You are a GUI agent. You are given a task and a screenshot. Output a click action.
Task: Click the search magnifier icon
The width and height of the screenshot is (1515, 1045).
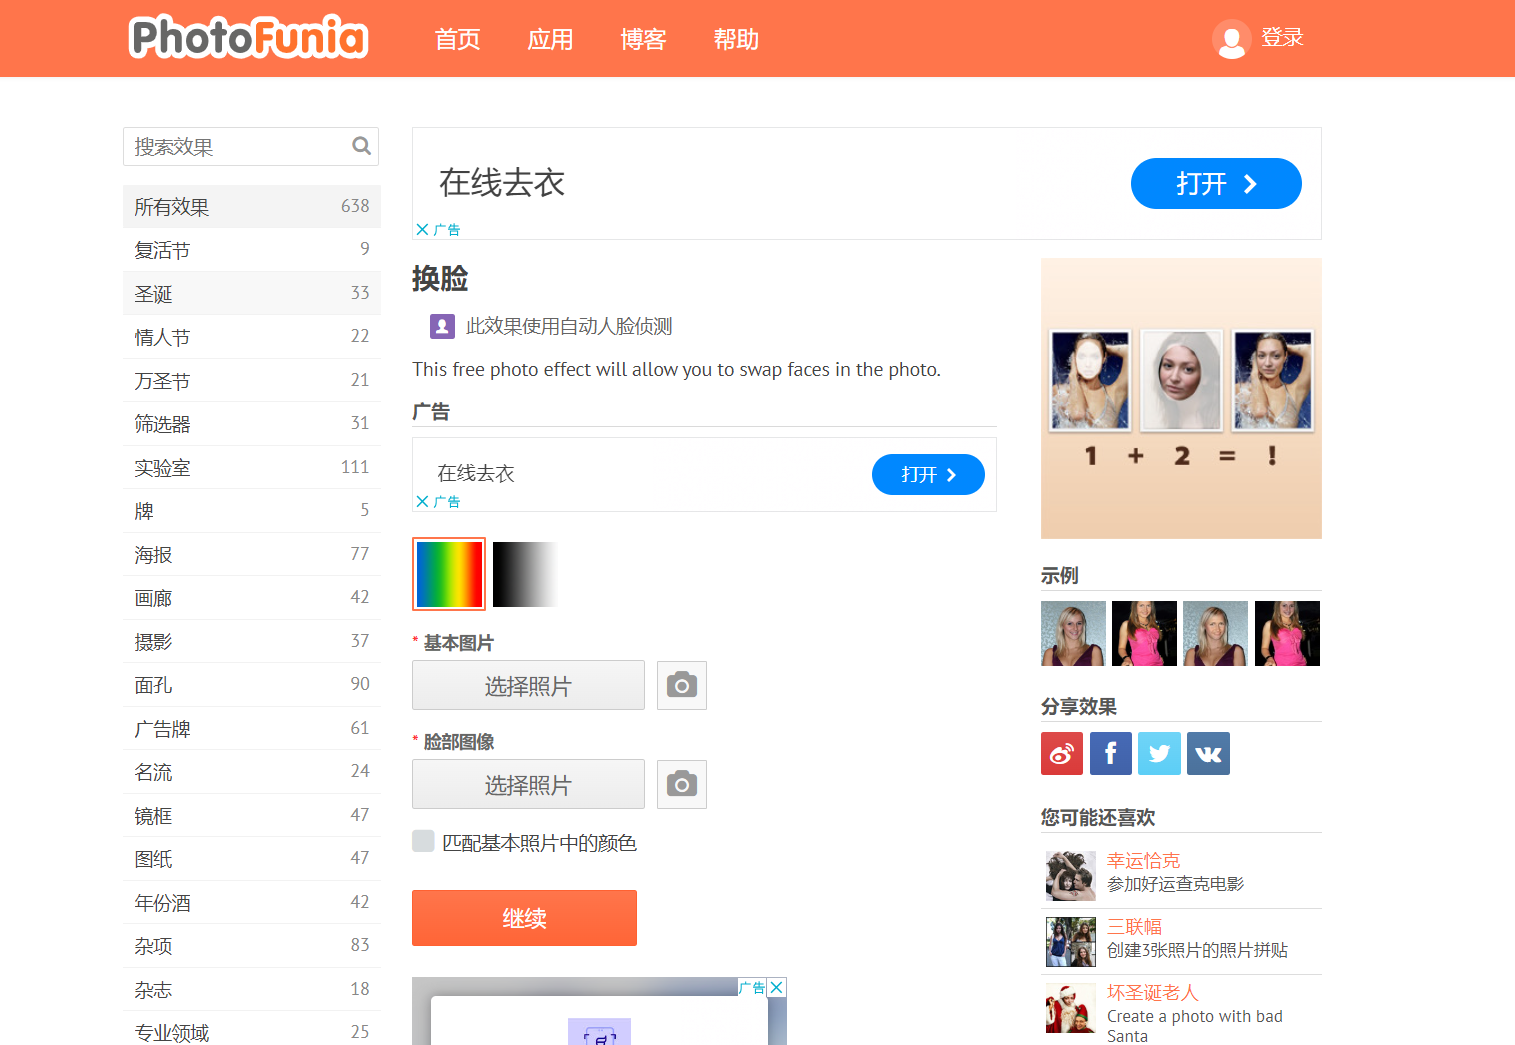361,146
